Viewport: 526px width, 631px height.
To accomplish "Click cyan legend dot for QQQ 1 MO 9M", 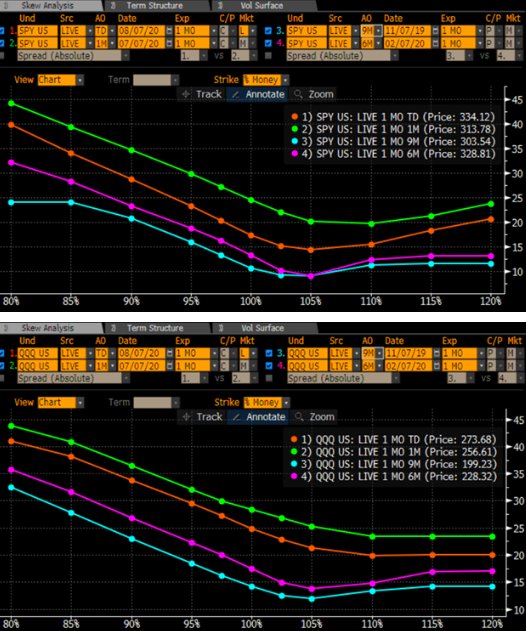I will point(294,464).
